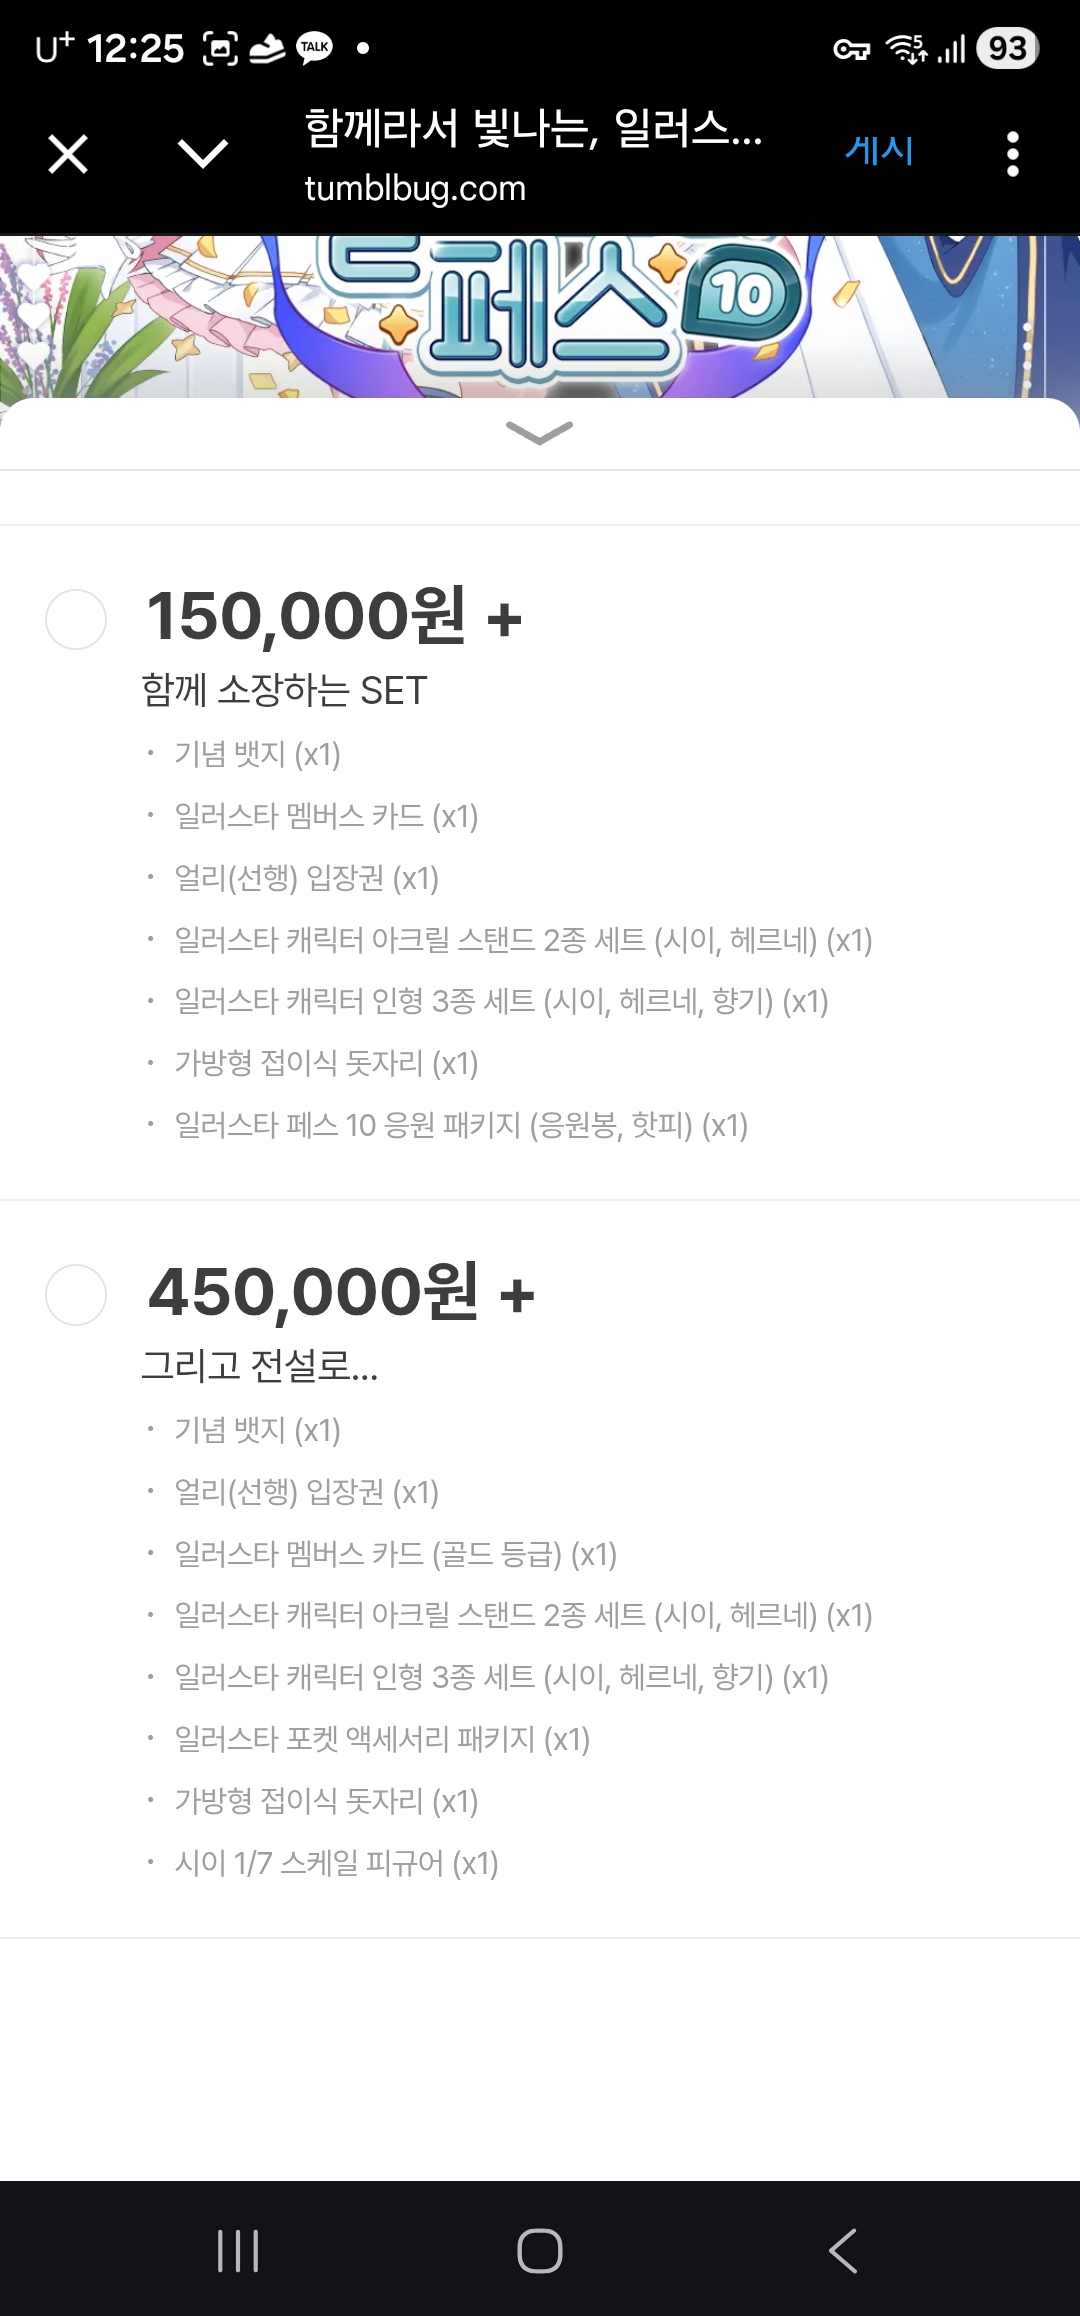Tap the 450,000원 + price heading
The image size is (1080, 2316).
[341, 1292]
